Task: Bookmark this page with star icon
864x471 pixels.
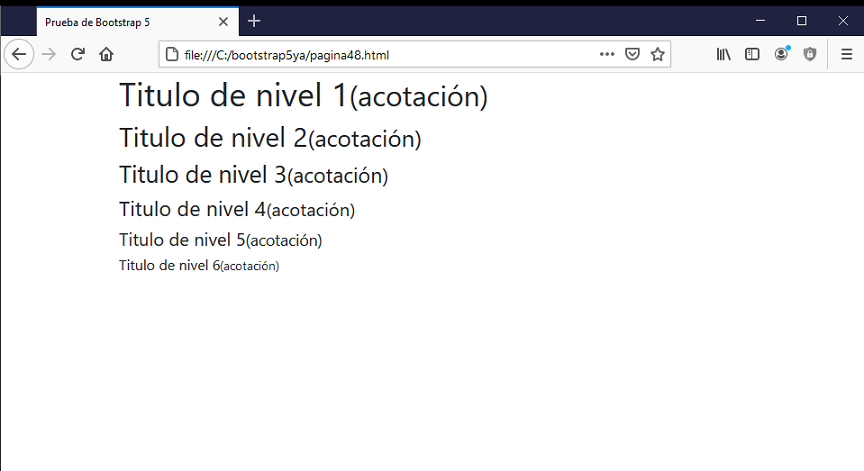Action: pos(657,54)
